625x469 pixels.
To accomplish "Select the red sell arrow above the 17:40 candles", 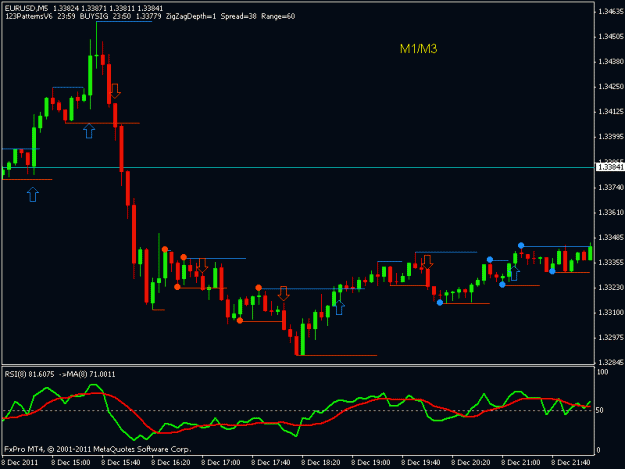I will point(283,293).
